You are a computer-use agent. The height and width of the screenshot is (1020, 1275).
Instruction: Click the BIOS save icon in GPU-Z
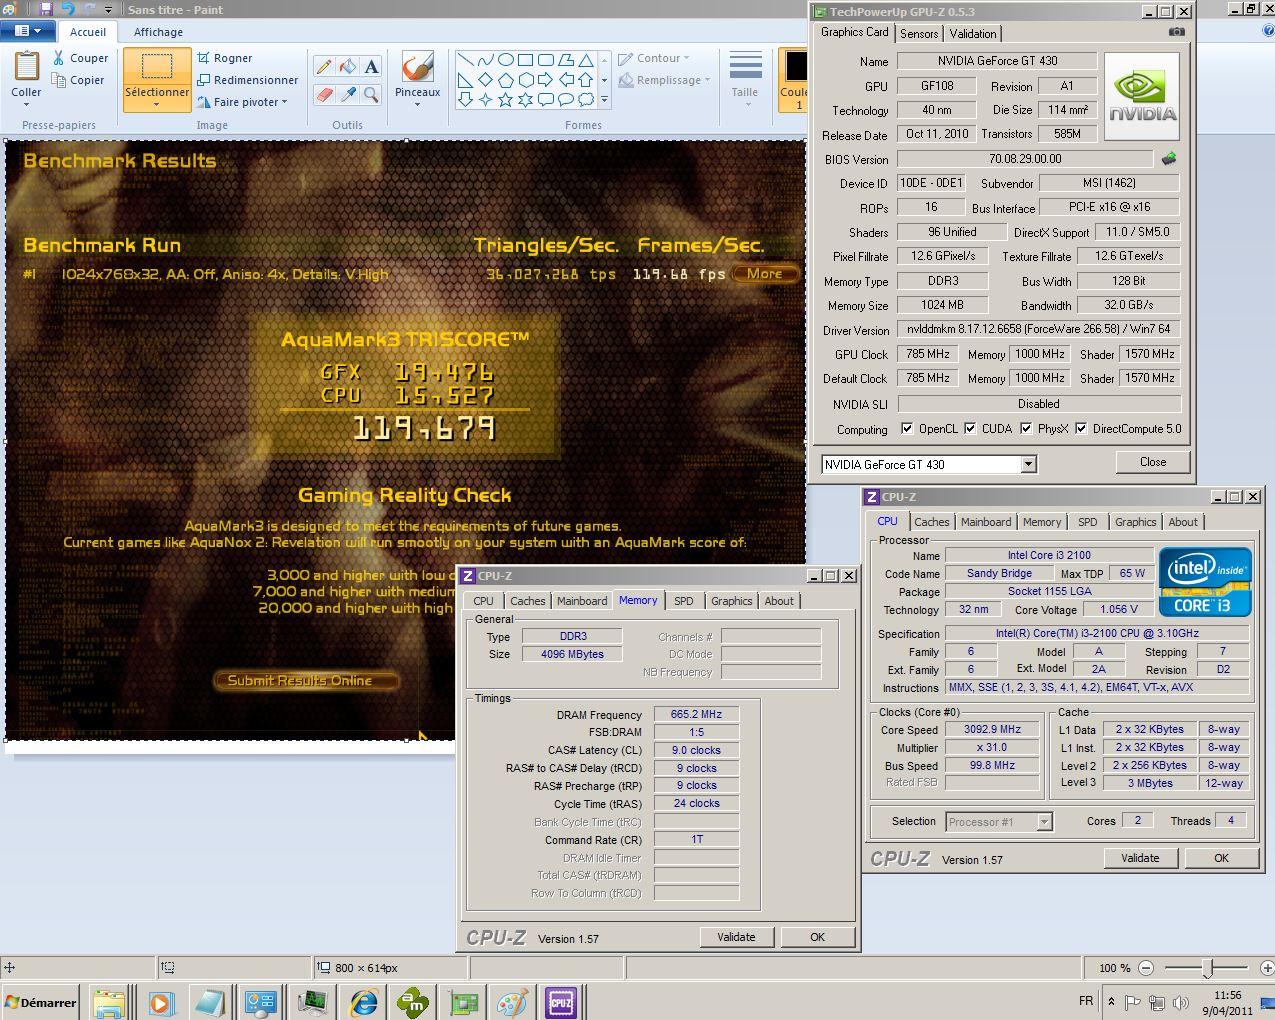(x=1168, y=158)
